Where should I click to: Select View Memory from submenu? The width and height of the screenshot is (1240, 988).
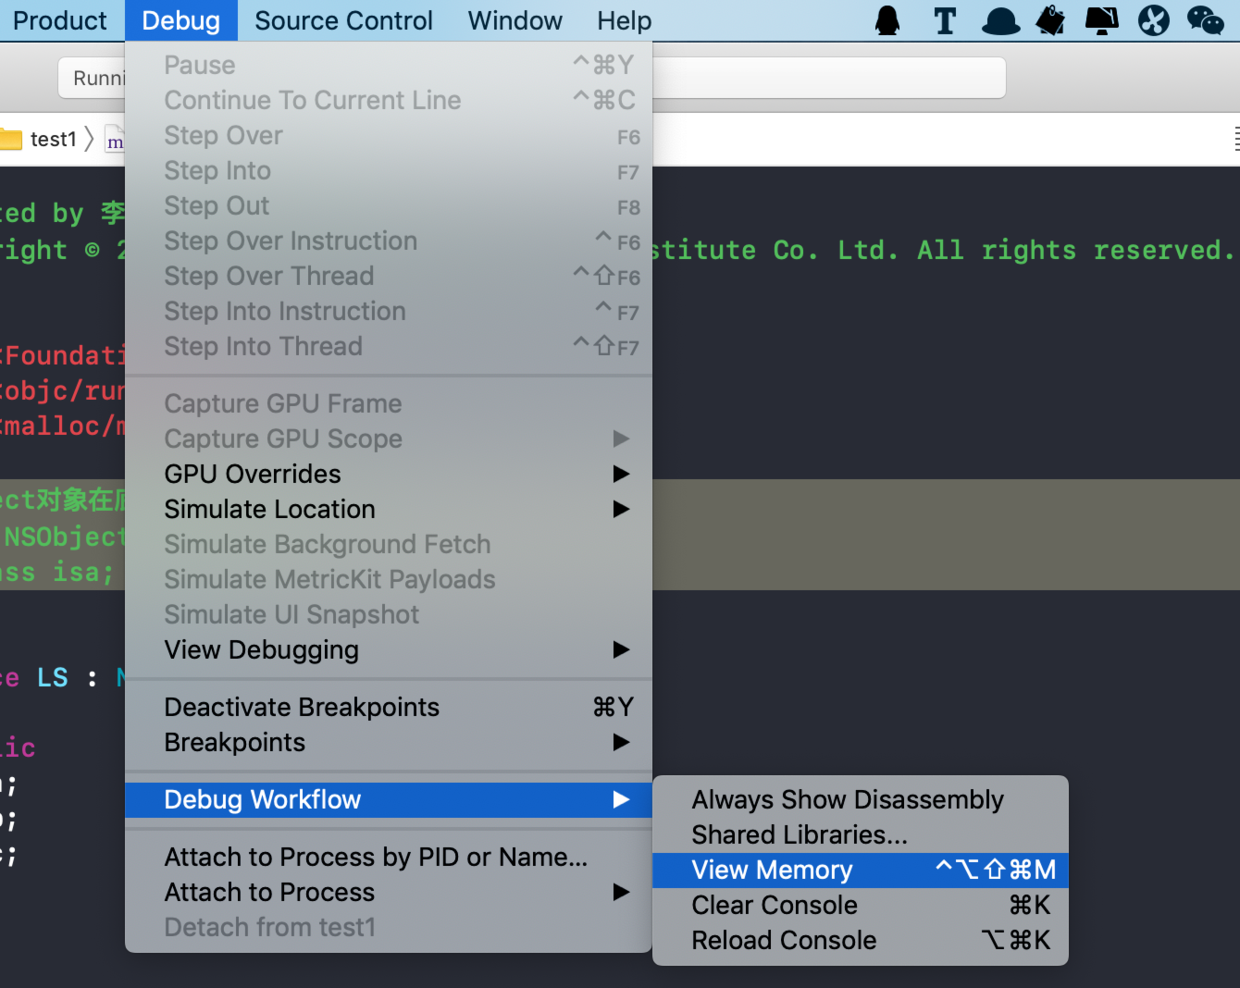tap(860, 870)
